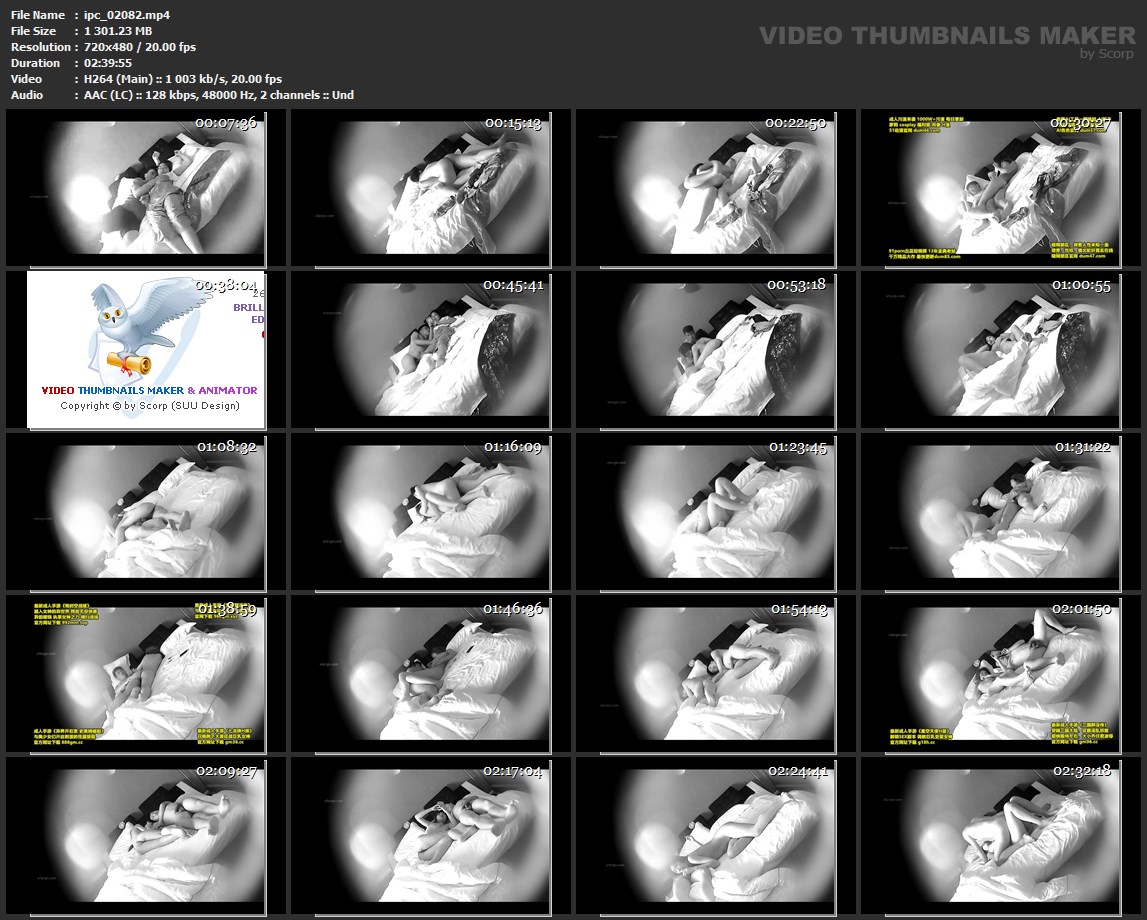The height and width of the screenshot is (920, 1147).
Task: Open the thumbnail at 02:17:04
Action: pos(420,836)
